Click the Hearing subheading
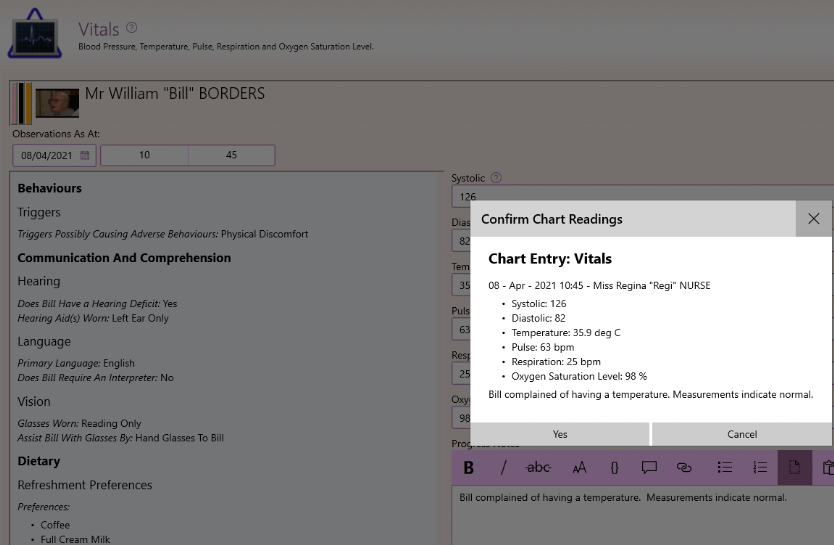The image size is (834, 545). [x=39, y=281]
